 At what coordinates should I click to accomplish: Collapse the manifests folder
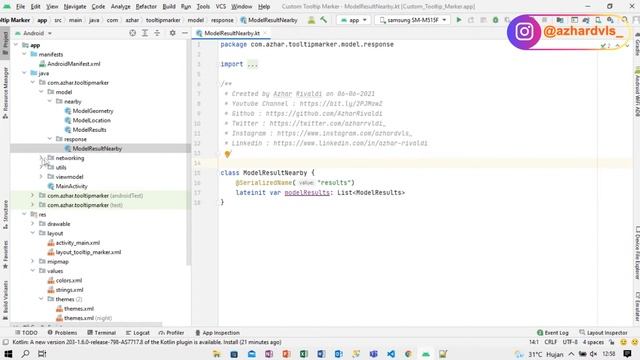click(x=24, y=54)
